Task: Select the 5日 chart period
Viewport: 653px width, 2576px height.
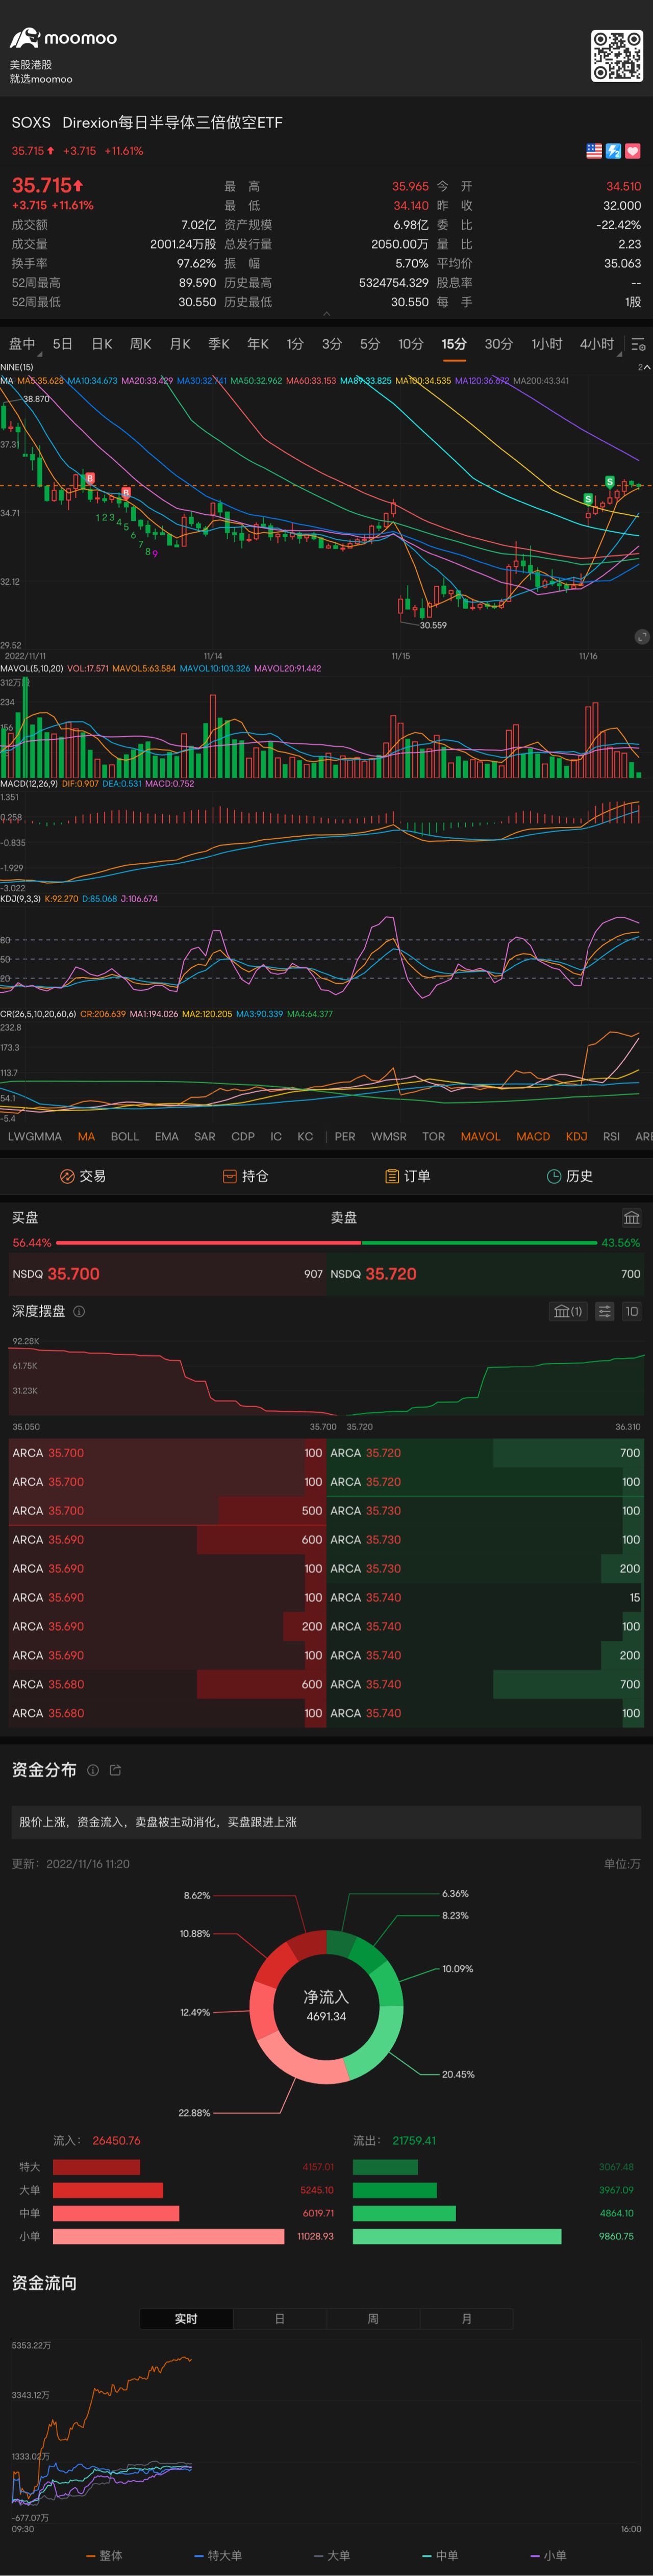Action: point(63,344)
